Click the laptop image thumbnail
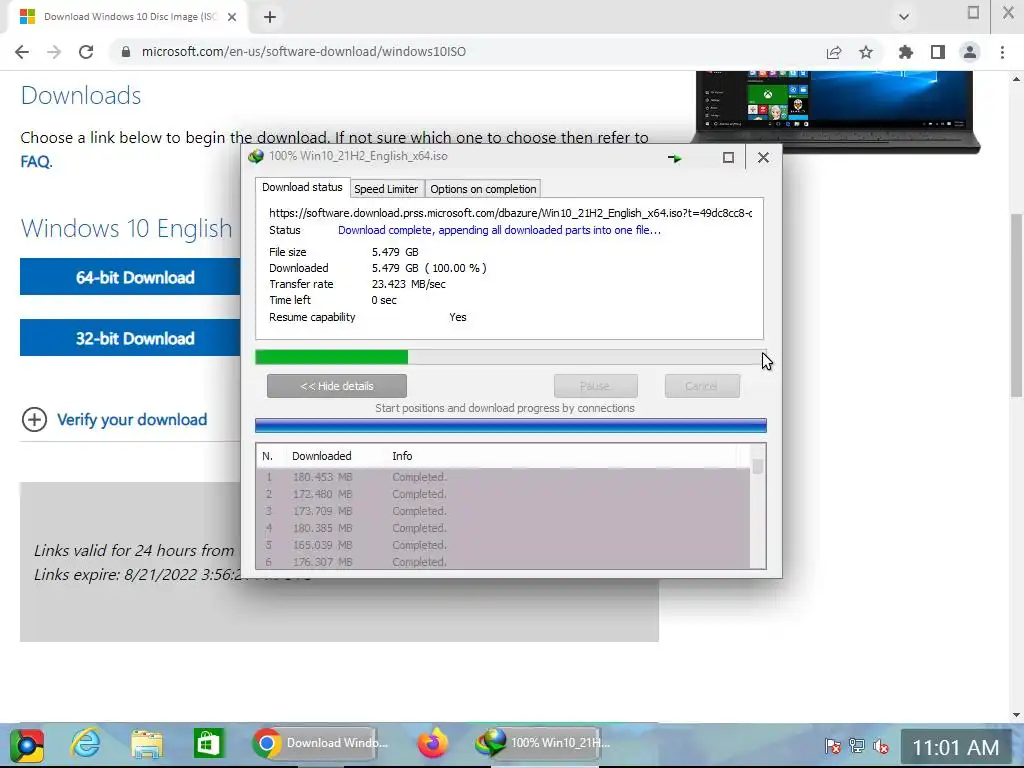 (x=836, y=112)
